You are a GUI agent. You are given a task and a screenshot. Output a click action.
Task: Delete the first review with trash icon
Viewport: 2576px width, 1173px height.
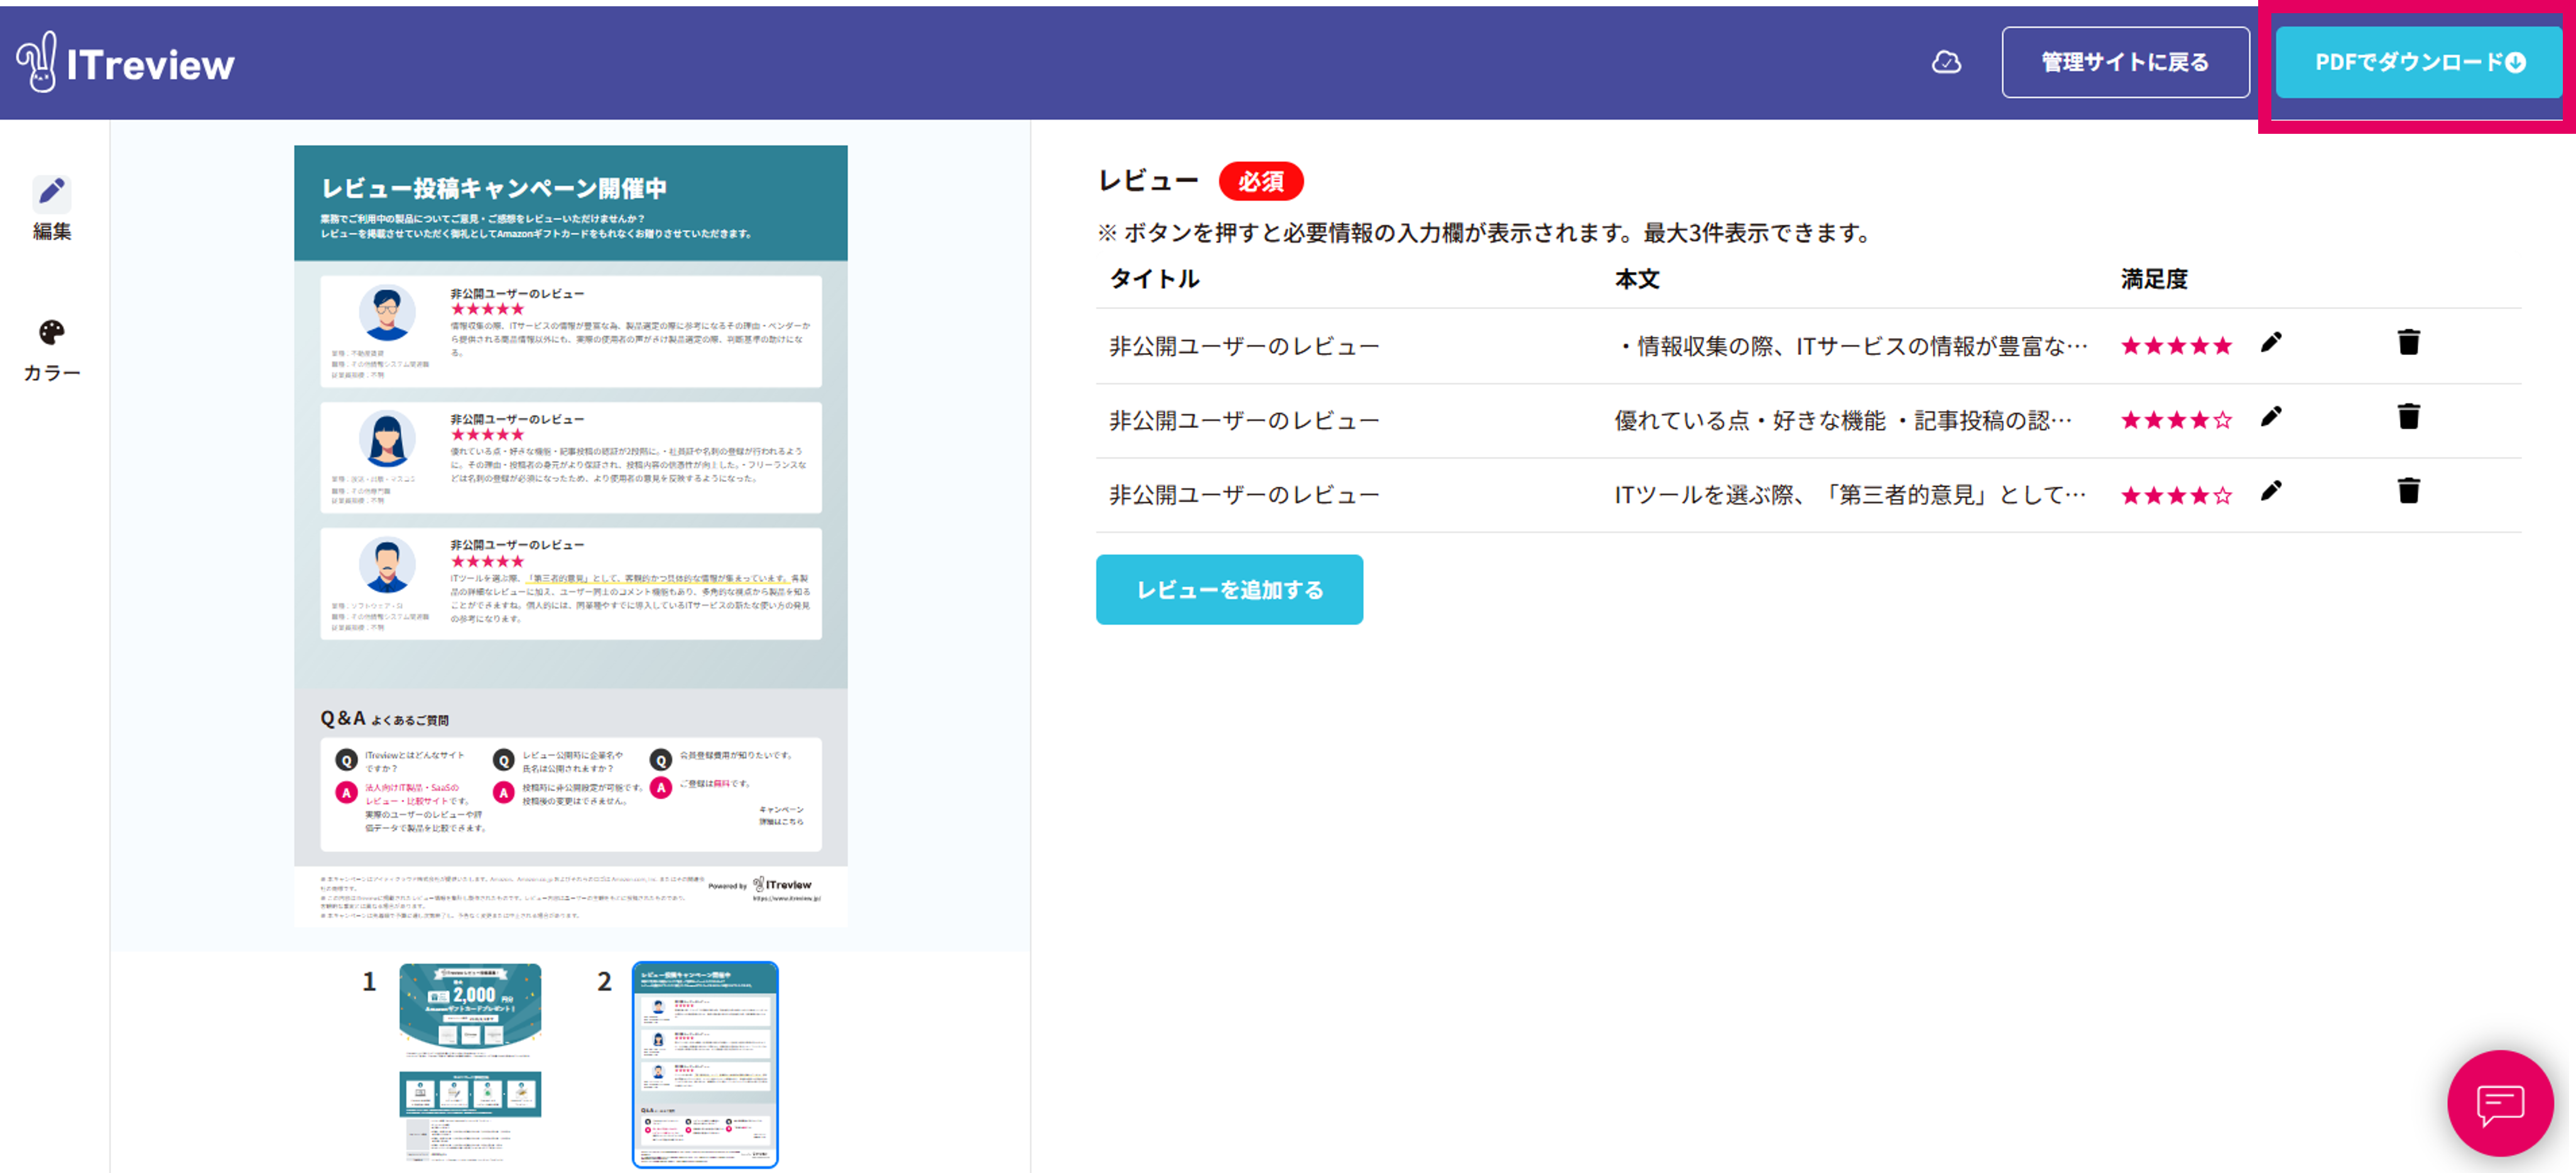[2408, 343]
